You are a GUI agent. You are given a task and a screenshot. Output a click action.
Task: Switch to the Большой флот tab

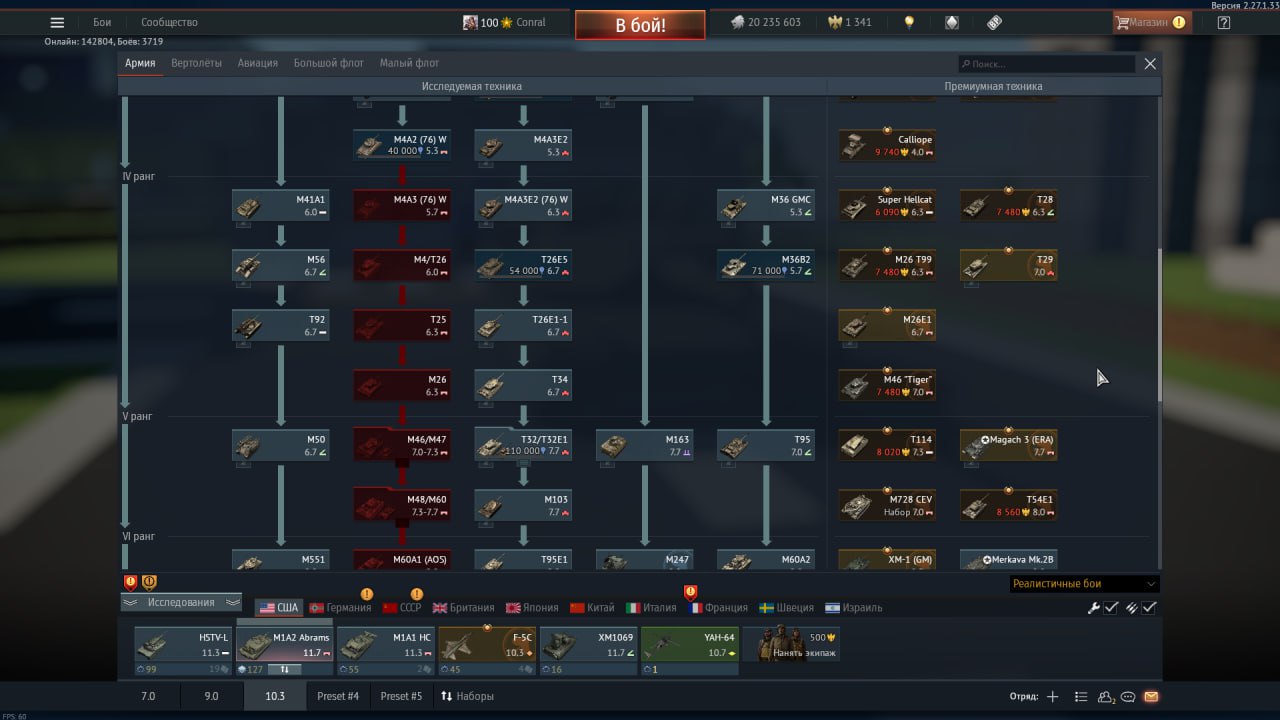tap(329, 63)
